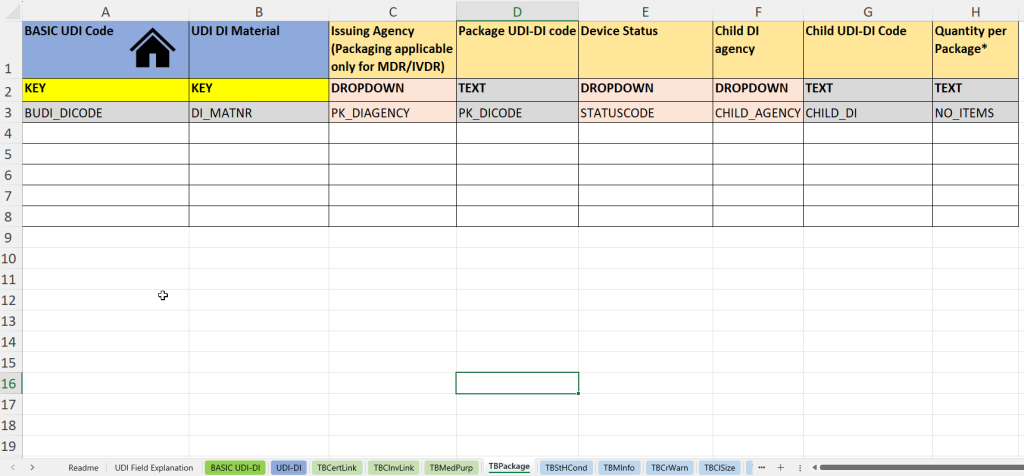Click the PK_DIAGENCY cell in row 3

point(392,112)
